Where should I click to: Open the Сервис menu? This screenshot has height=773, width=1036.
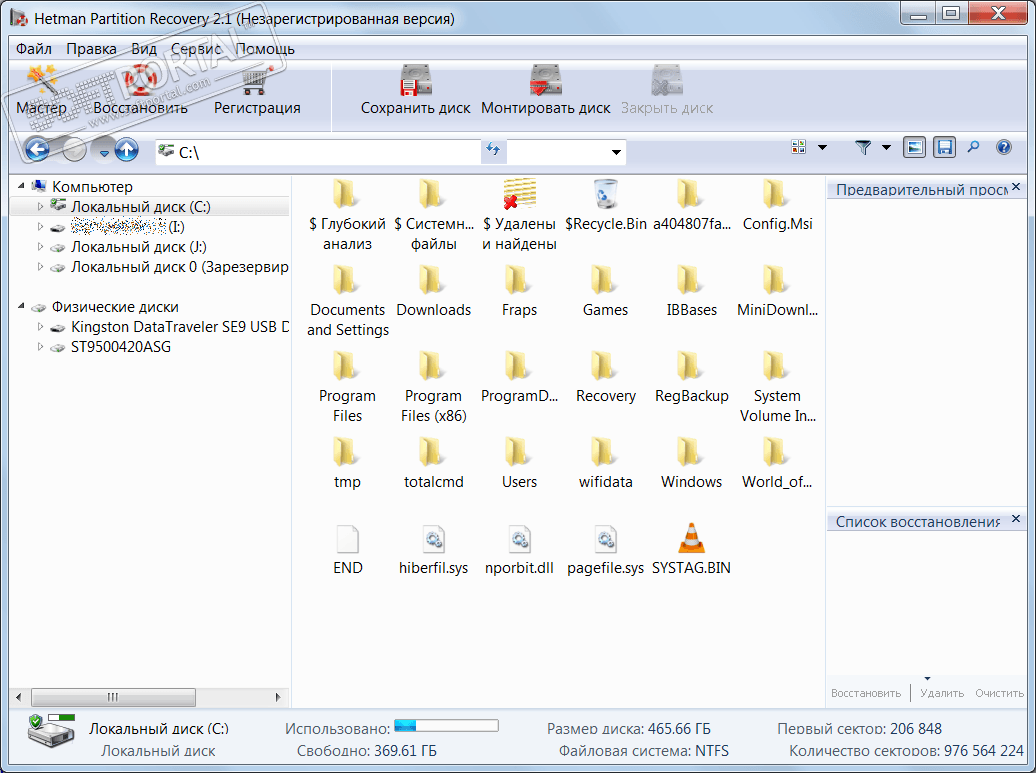tap(196, 49)
